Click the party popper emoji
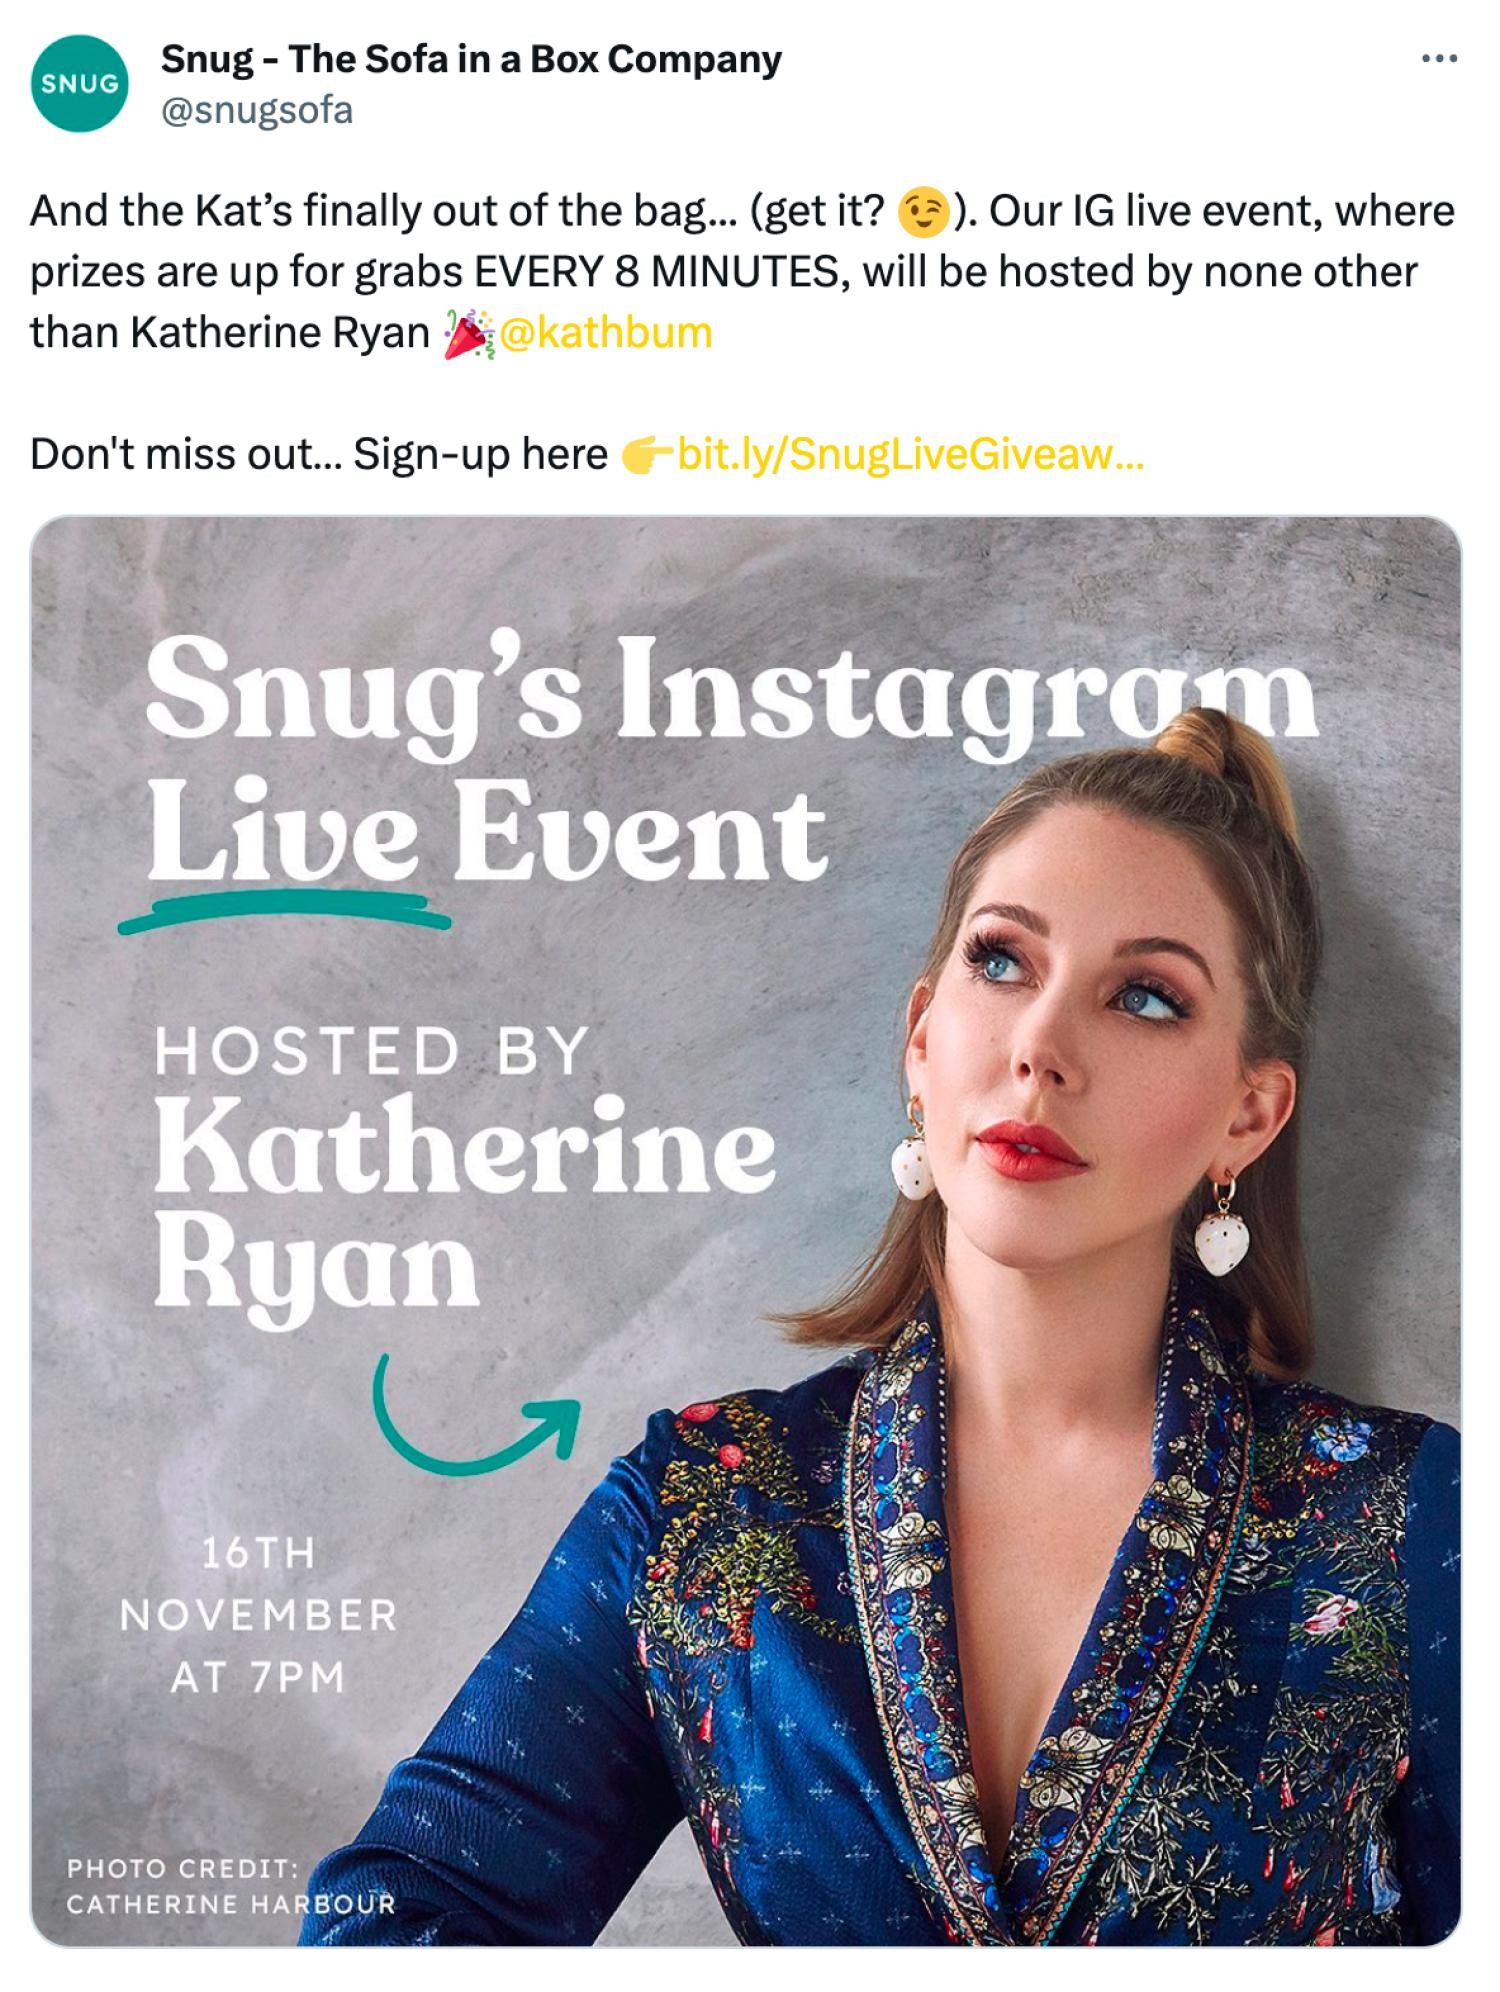Image resolution: width=1500 pixels, height=1992 pixels. pos(468,333)
